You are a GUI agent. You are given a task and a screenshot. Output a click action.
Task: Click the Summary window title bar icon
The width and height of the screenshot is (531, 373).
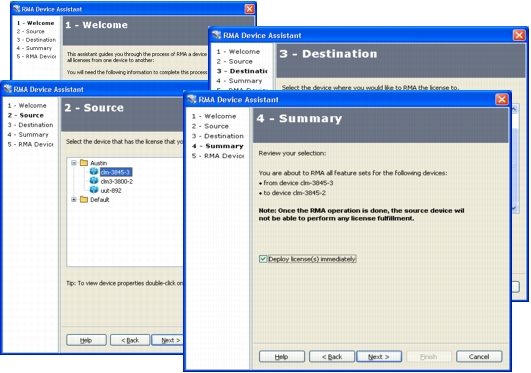(x=192, y=99)
